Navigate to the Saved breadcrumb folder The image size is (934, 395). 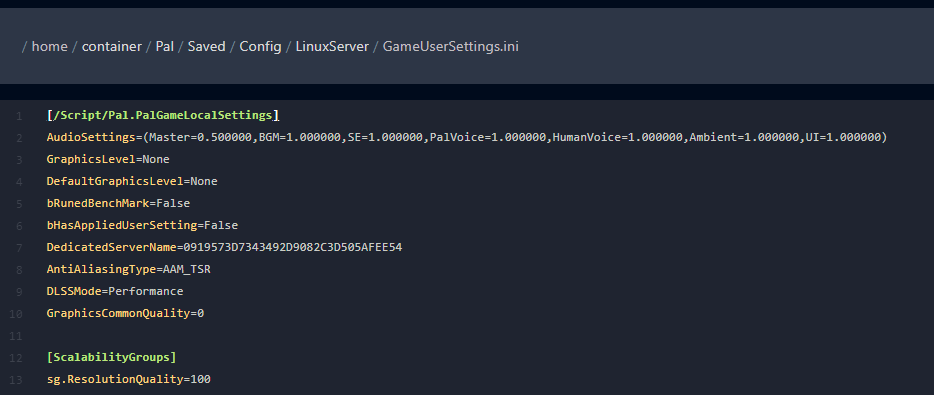[x=207, y=46]
